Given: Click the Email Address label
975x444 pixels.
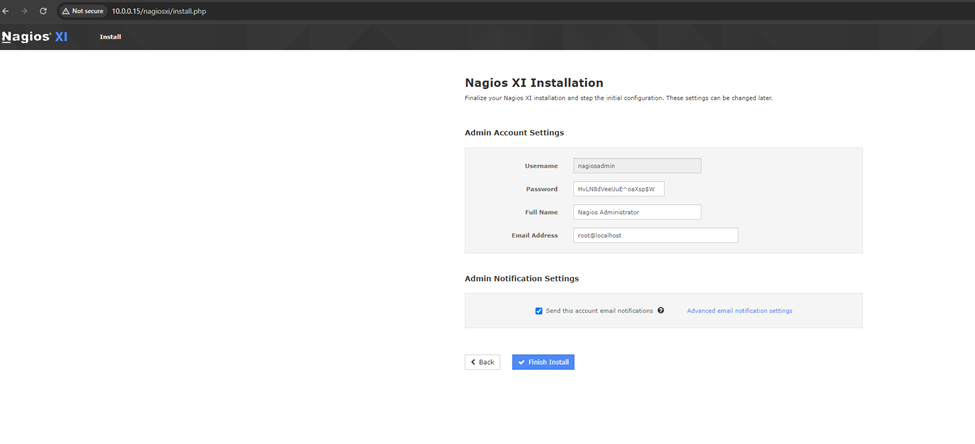Looking at the screenshot, I should click(535, 236).
